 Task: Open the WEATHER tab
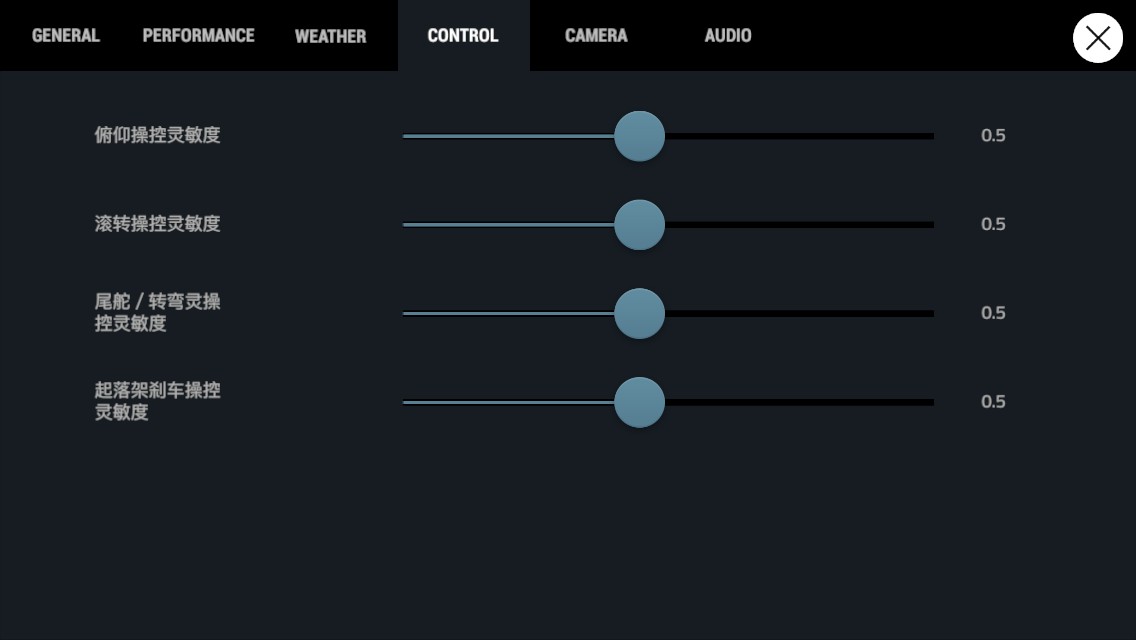click(x=330, y=36)
